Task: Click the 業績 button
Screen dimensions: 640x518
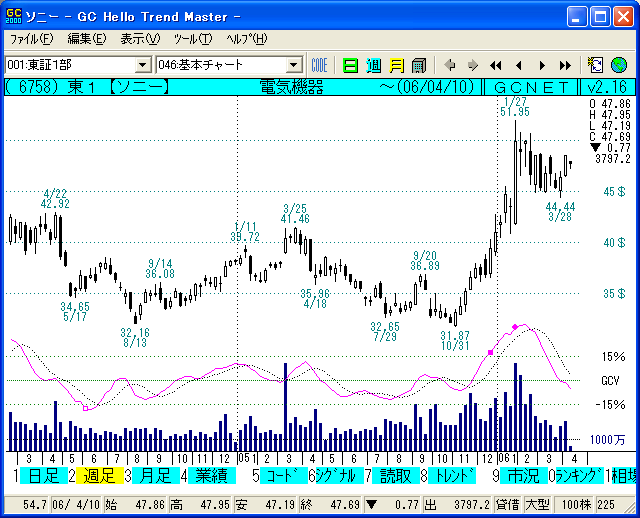Action: [x=211, y=476]
